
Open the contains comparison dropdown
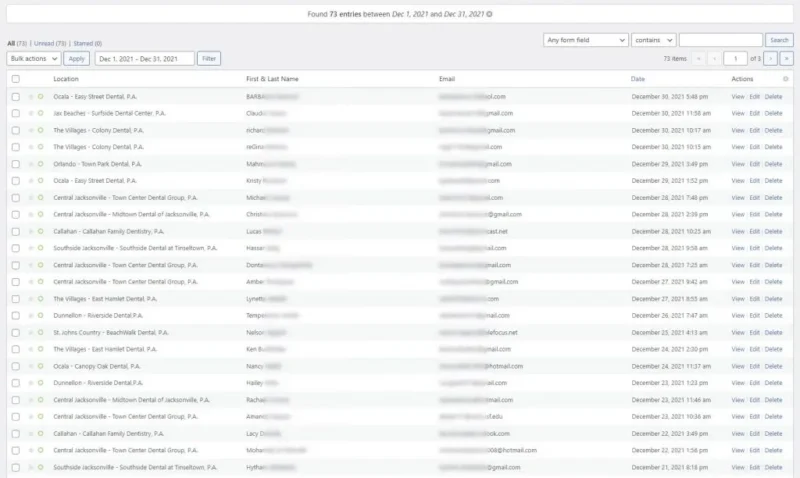653,40
